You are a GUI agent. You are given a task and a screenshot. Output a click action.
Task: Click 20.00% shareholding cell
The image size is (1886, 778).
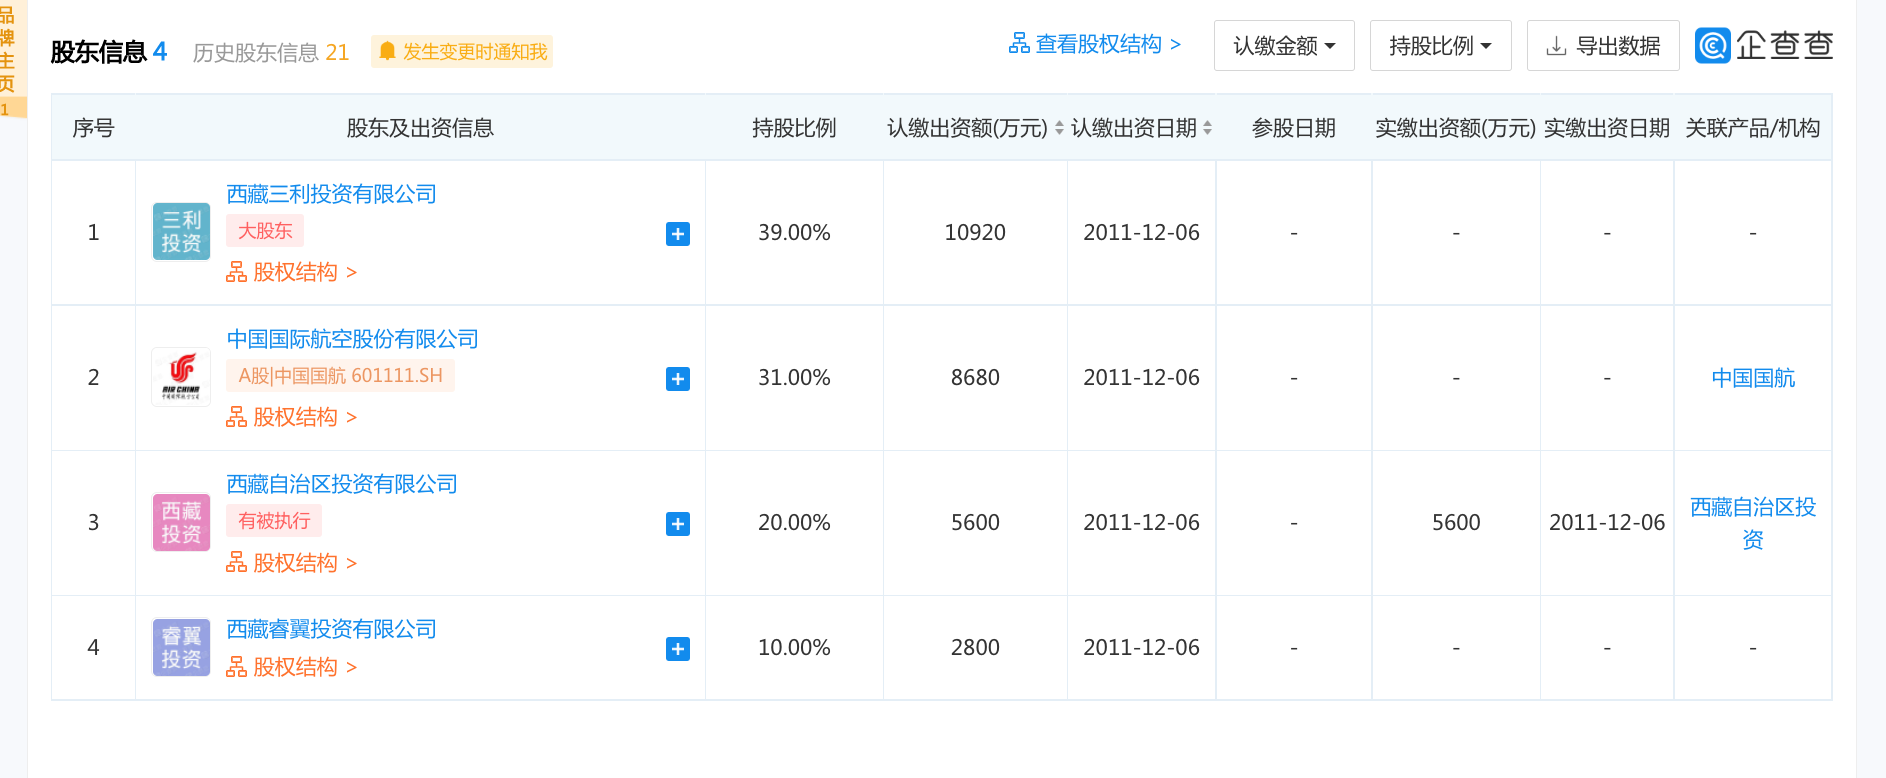coord(794,523)
